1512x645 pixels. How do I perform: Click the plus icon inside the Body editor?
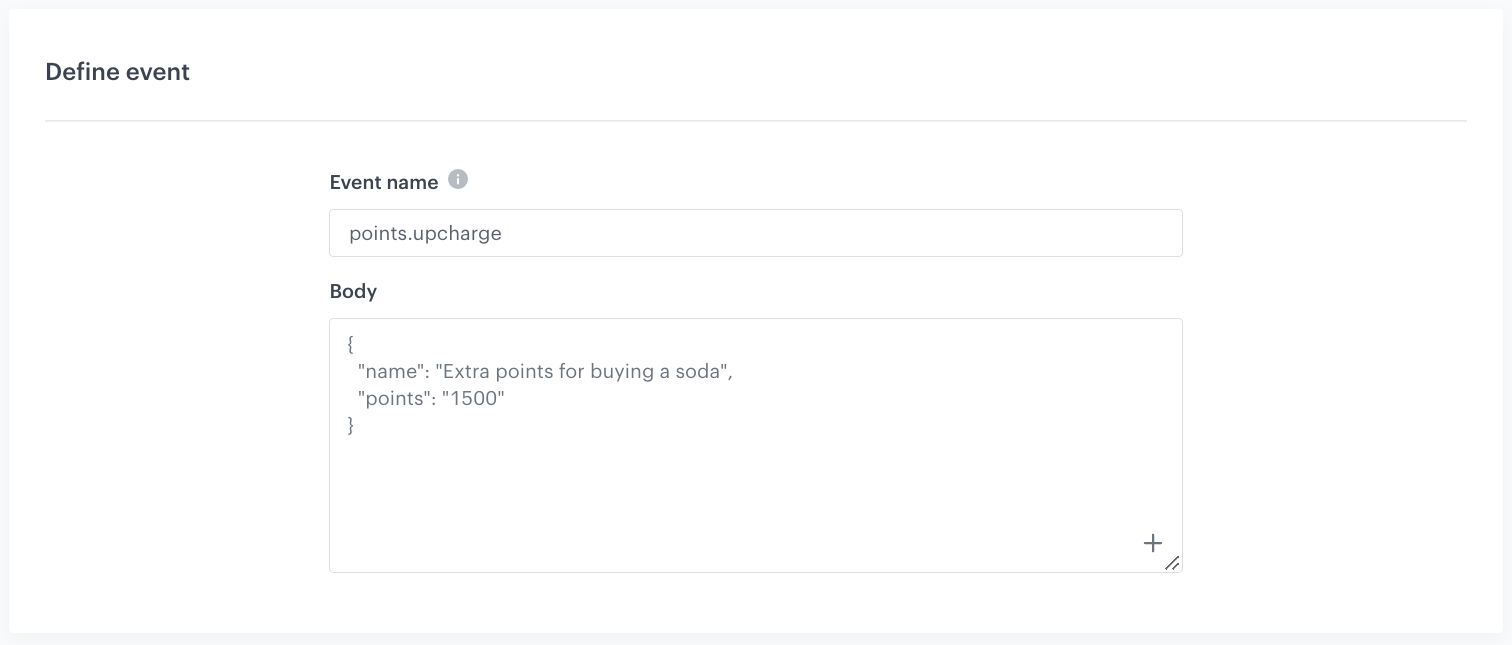(1152, 543)
